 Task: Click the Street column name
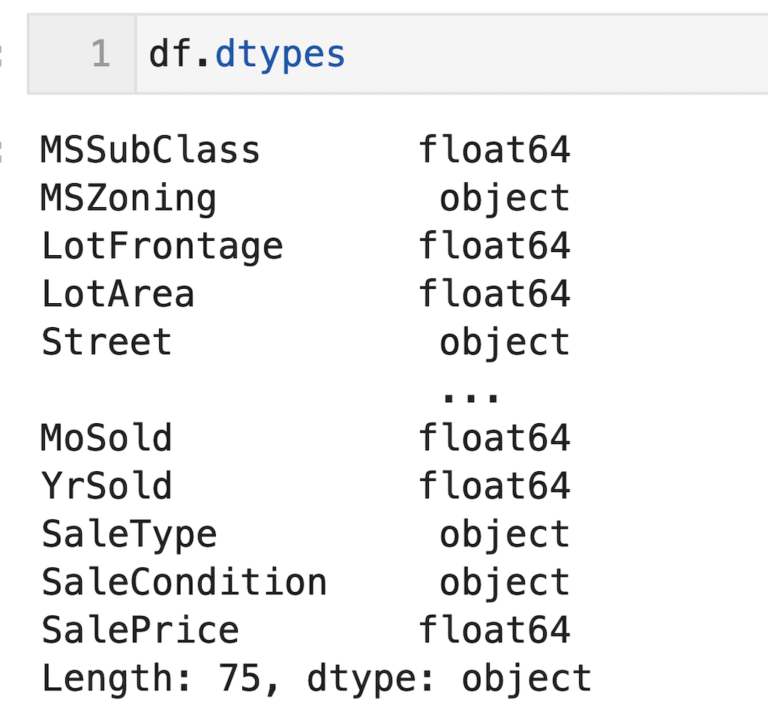[106, 342]
